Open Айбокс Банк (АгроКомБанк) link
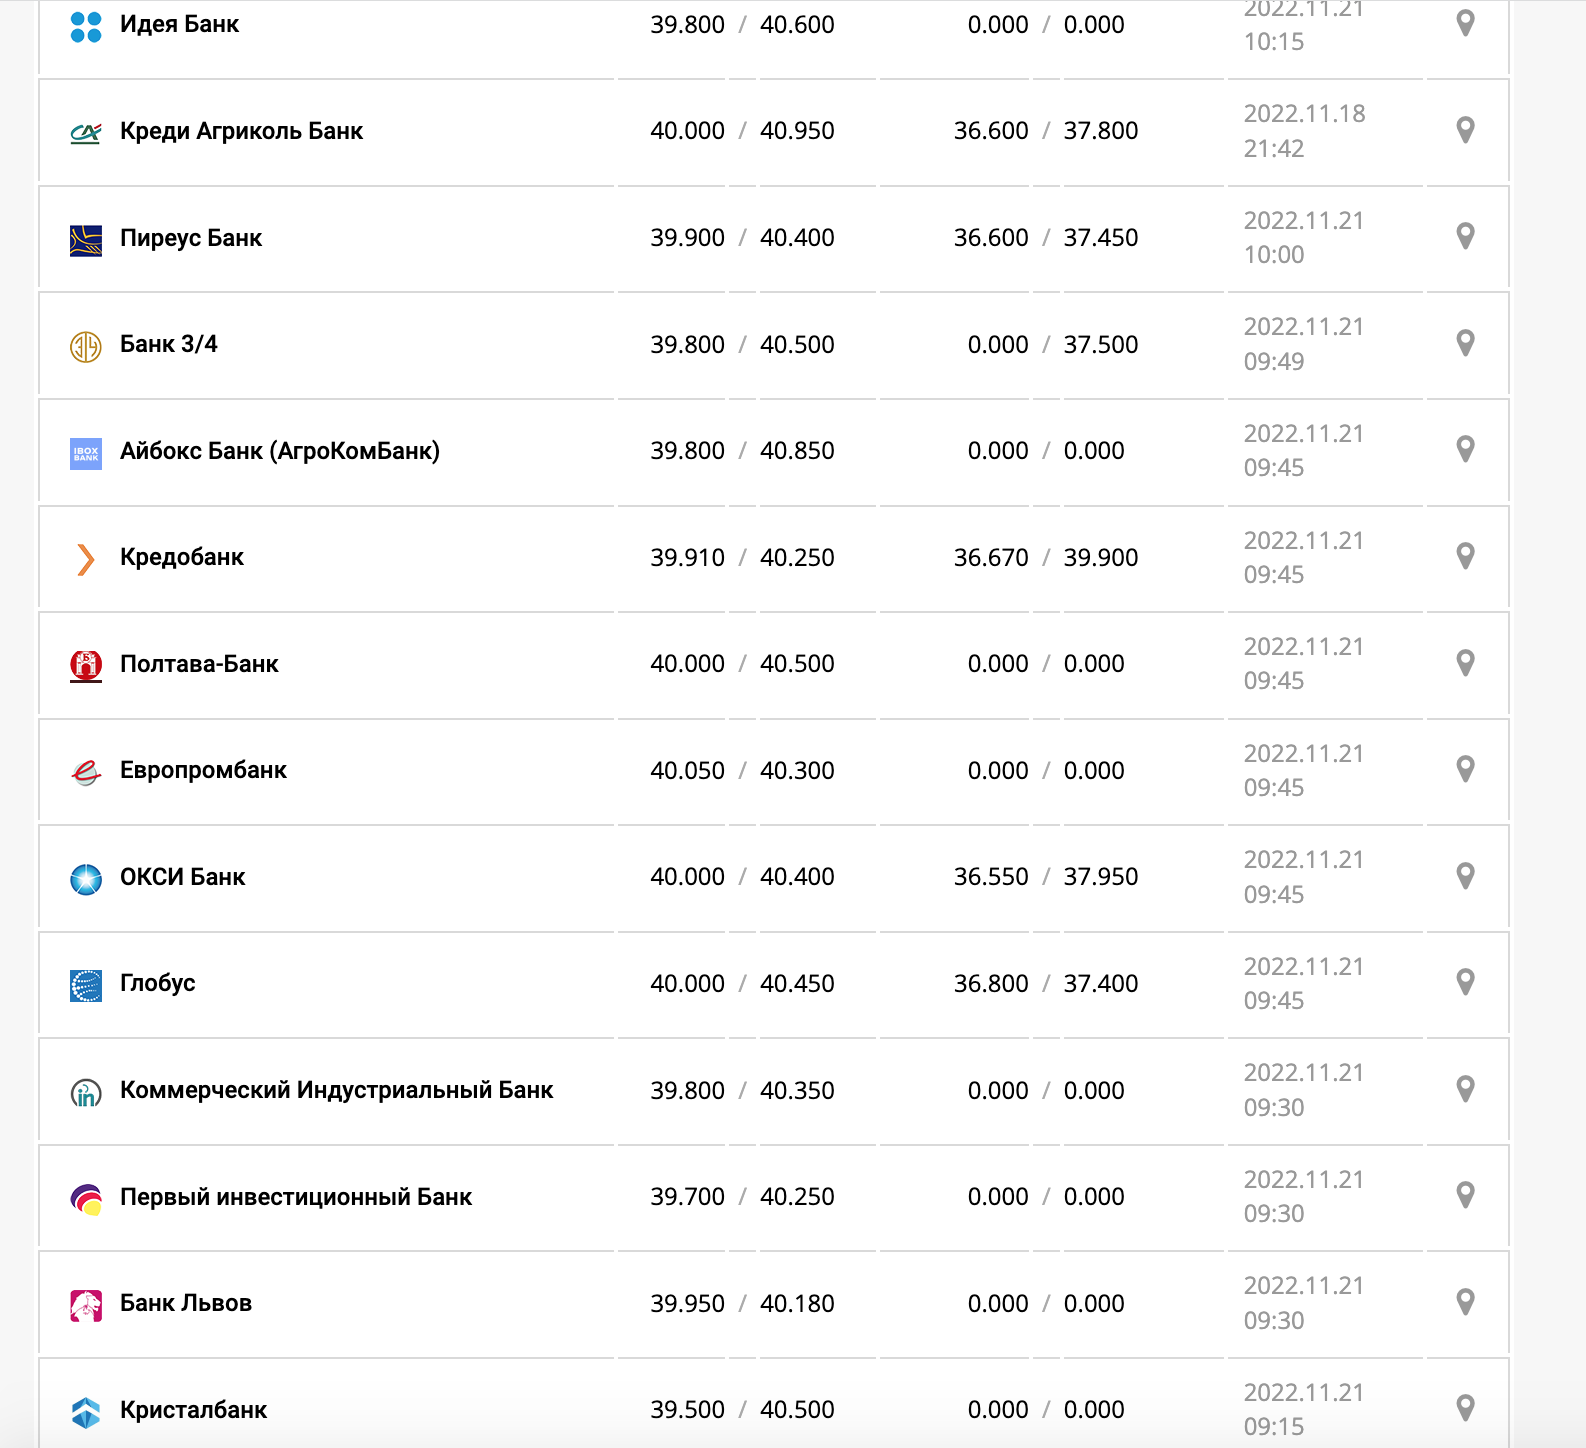This screenshot has height=1448, width=1586. click(280, 451)
